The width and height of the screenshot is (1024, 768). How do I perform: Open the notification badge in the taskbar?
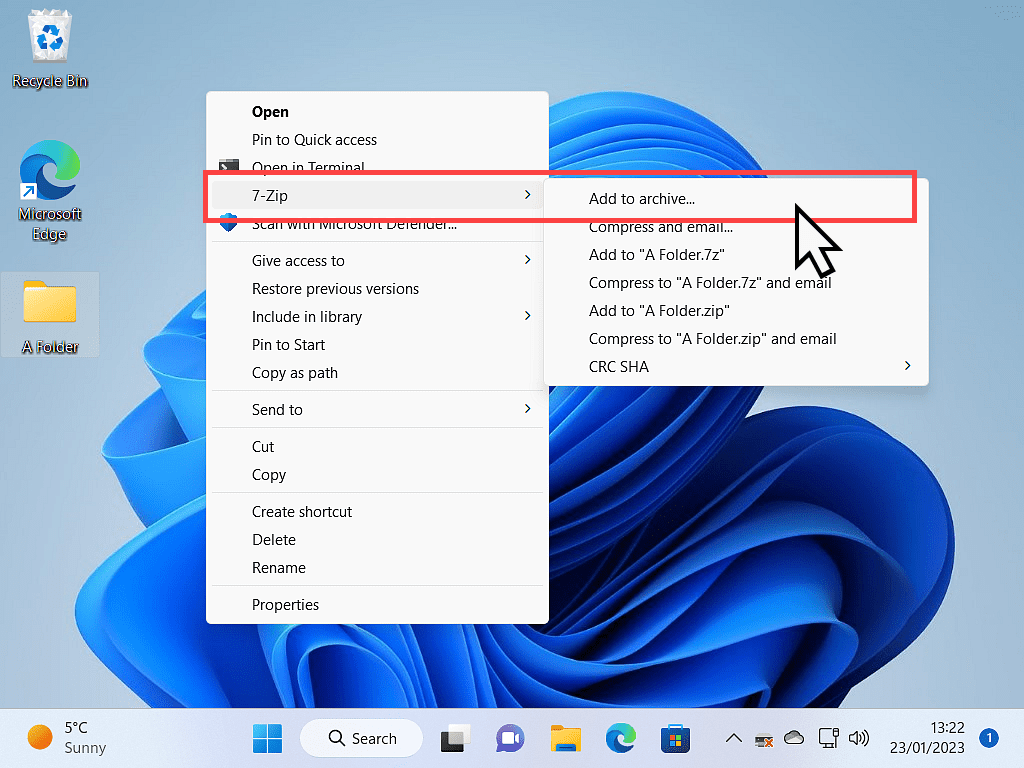(x=989, y=739)
